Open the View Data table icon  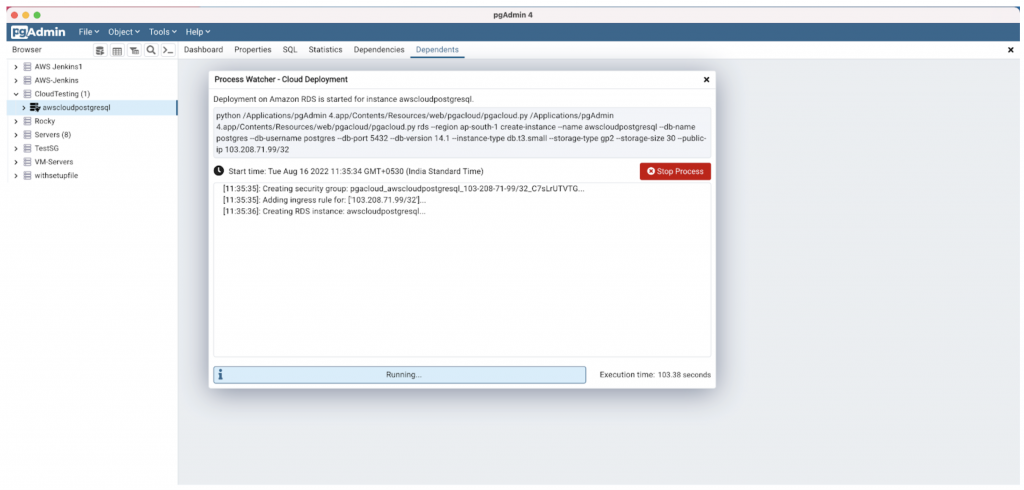click(x=117, y=50)
